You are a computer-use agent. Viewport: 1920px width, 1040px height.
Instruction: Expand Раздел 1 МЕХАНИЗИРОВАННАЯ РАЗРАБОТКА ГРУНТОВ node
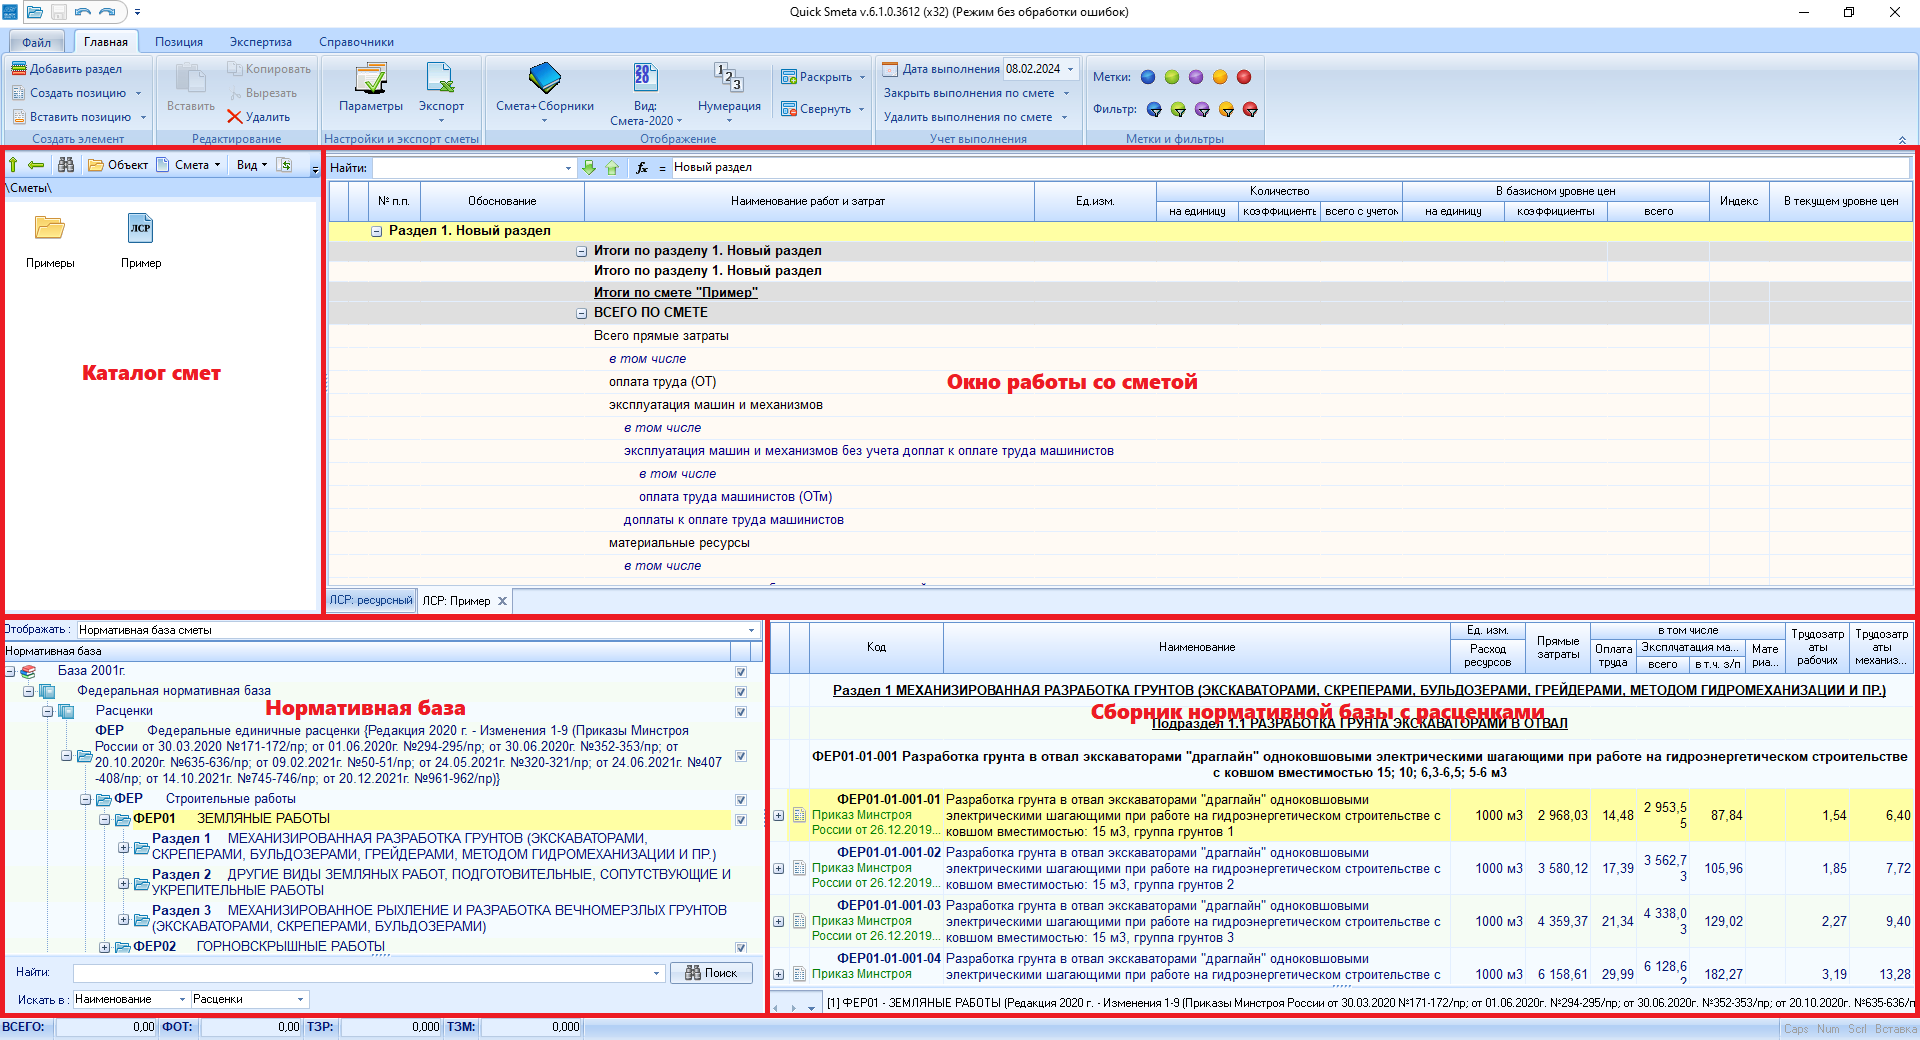[x=123, y=847]
